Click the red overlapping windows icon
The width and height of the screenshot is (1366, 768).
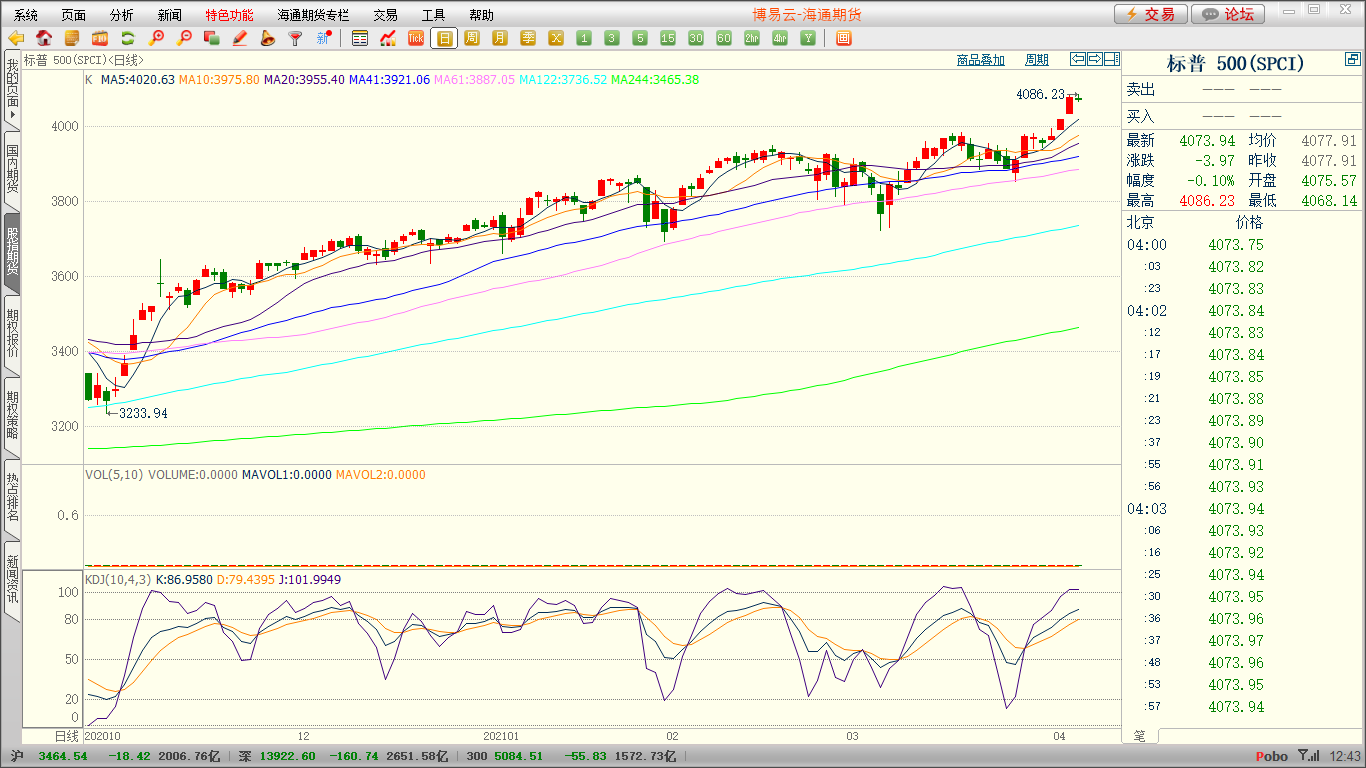(x=212, y=39)
